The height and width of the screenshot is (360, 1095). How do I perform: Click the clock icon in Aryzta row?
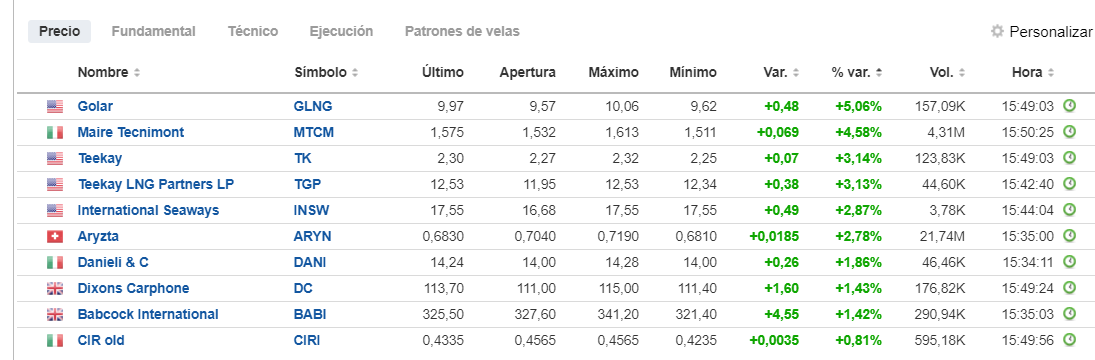point(1069,237)
